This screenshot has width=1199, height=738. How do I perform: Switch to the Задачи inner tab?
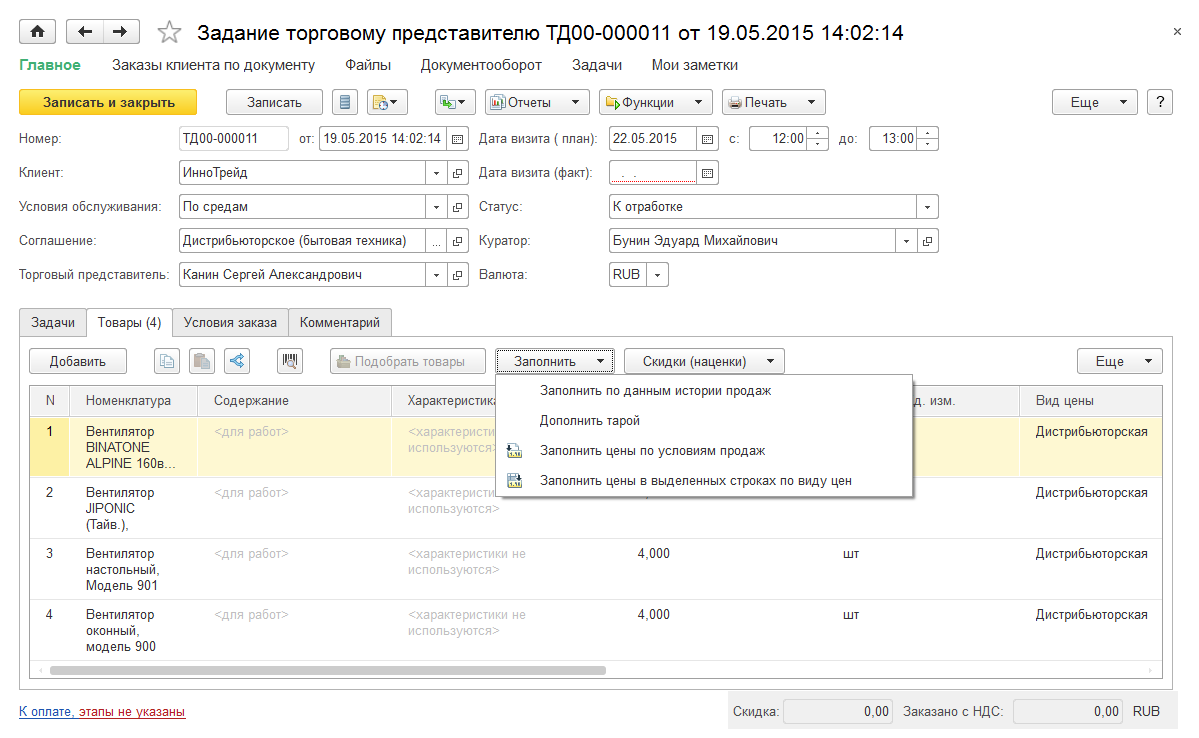pos(53,323)
